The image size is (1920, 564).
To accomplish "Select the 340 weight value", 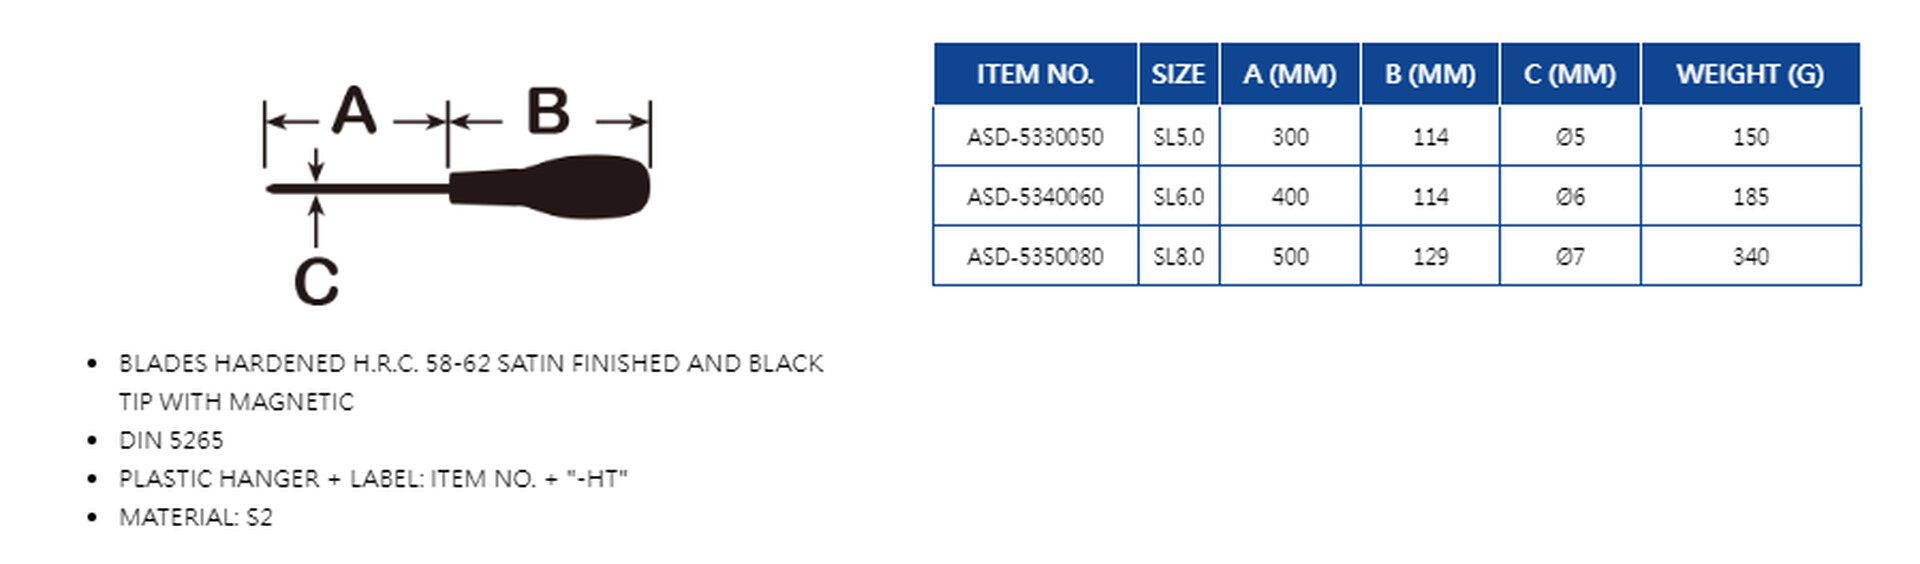I will [1750, 257].
